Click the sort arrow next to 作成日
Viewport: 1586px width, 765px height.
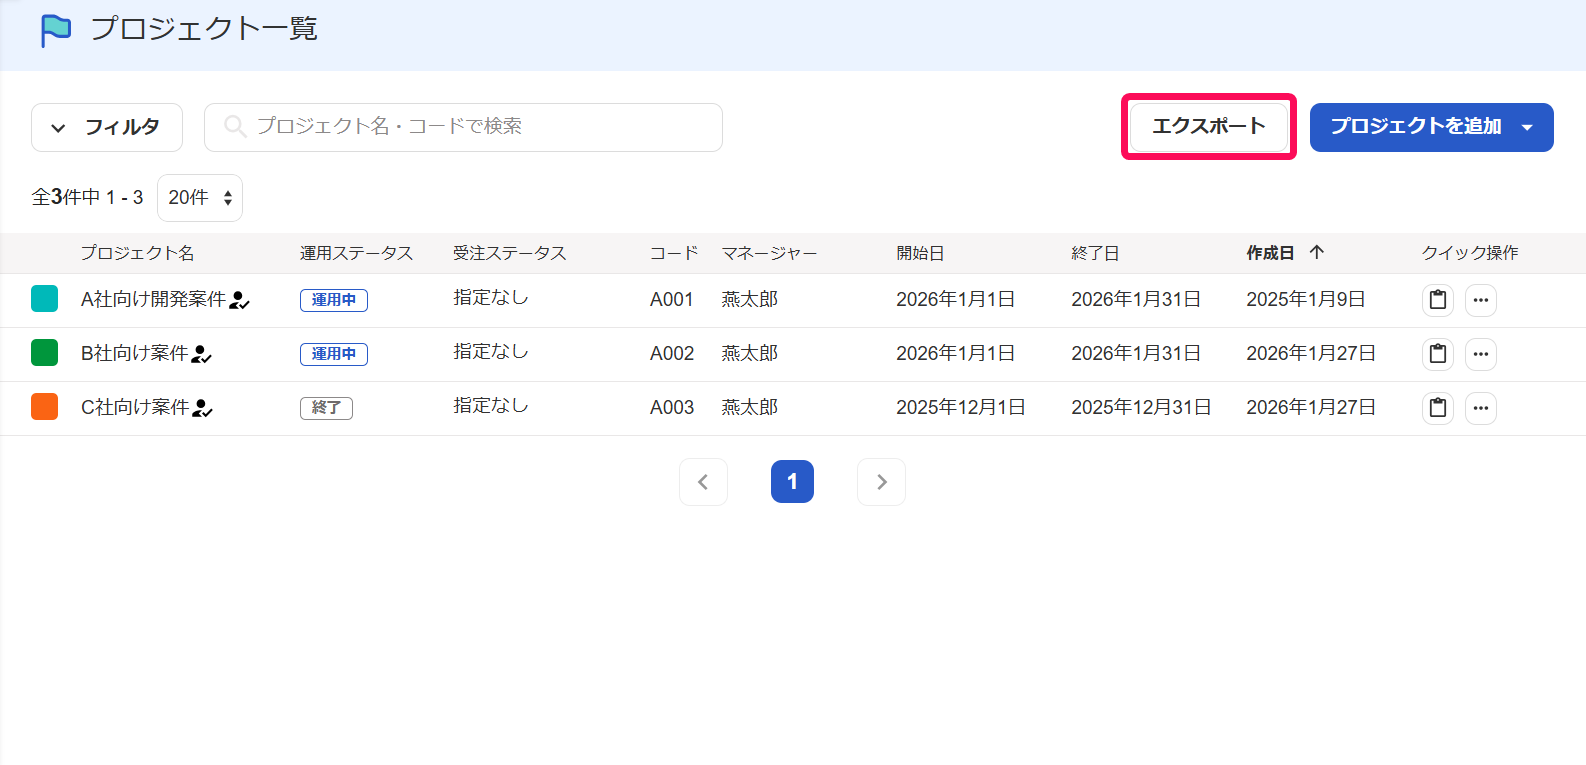[x=1317, y=252]
